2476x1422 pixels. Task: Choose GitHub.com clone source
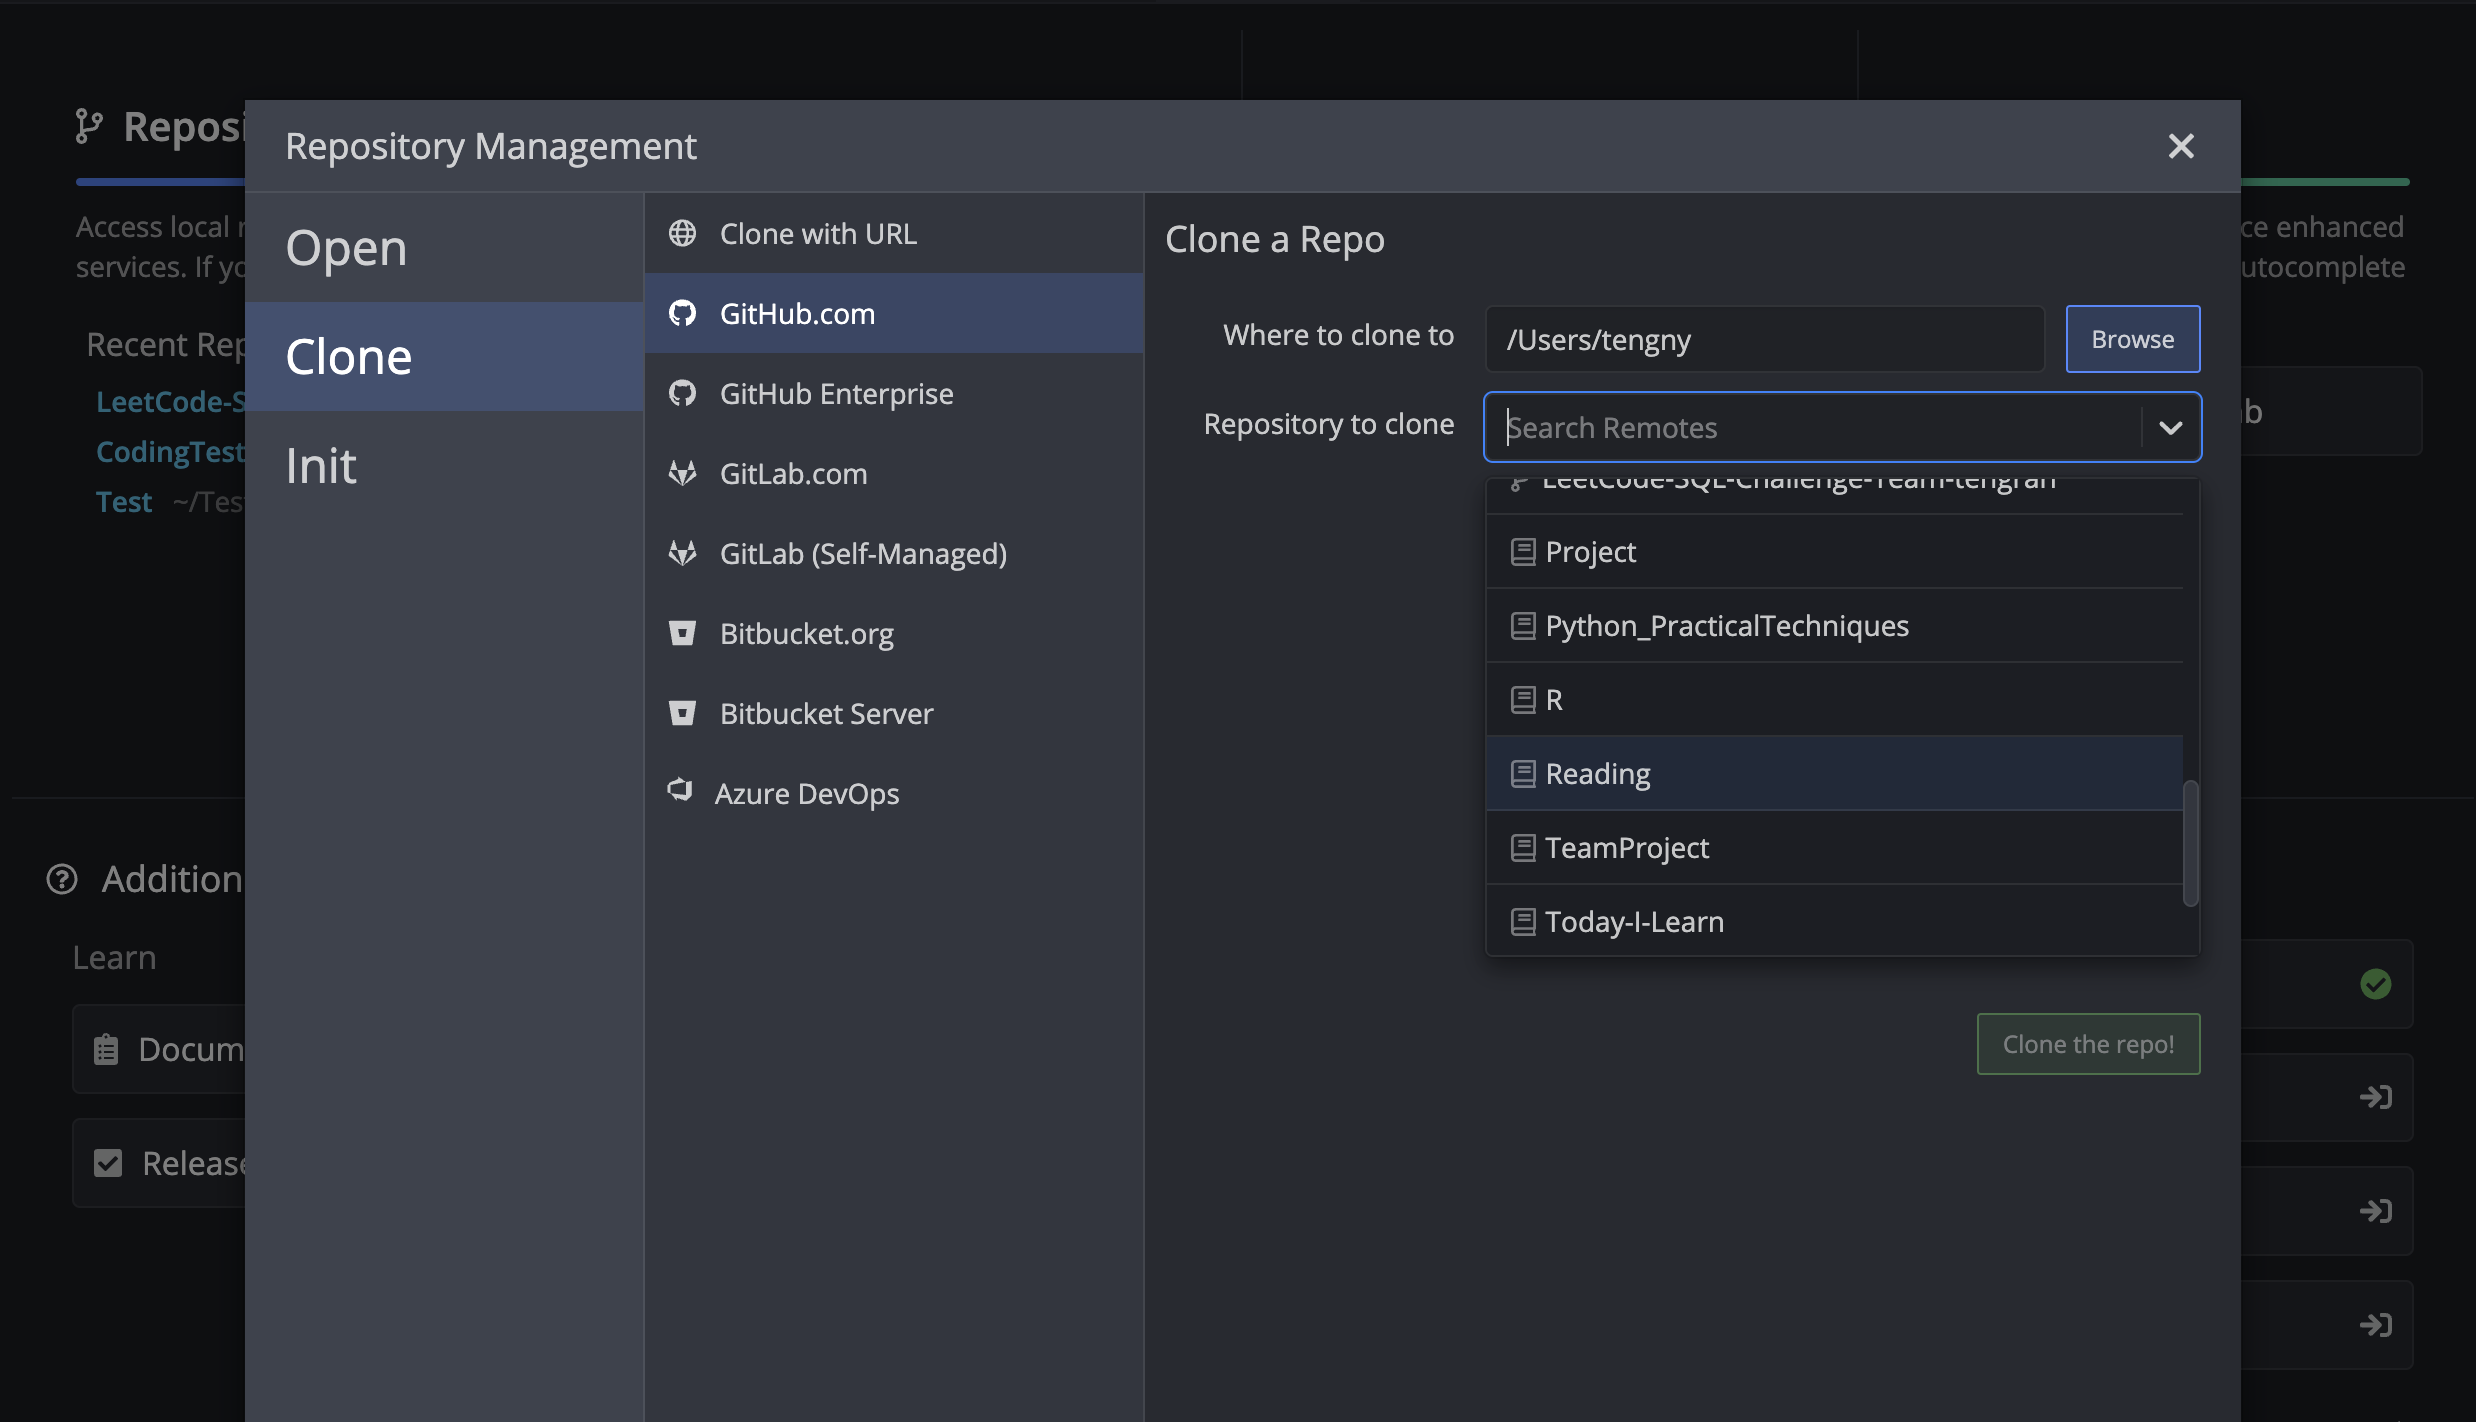pyautogui.click(x=894, y=313)
